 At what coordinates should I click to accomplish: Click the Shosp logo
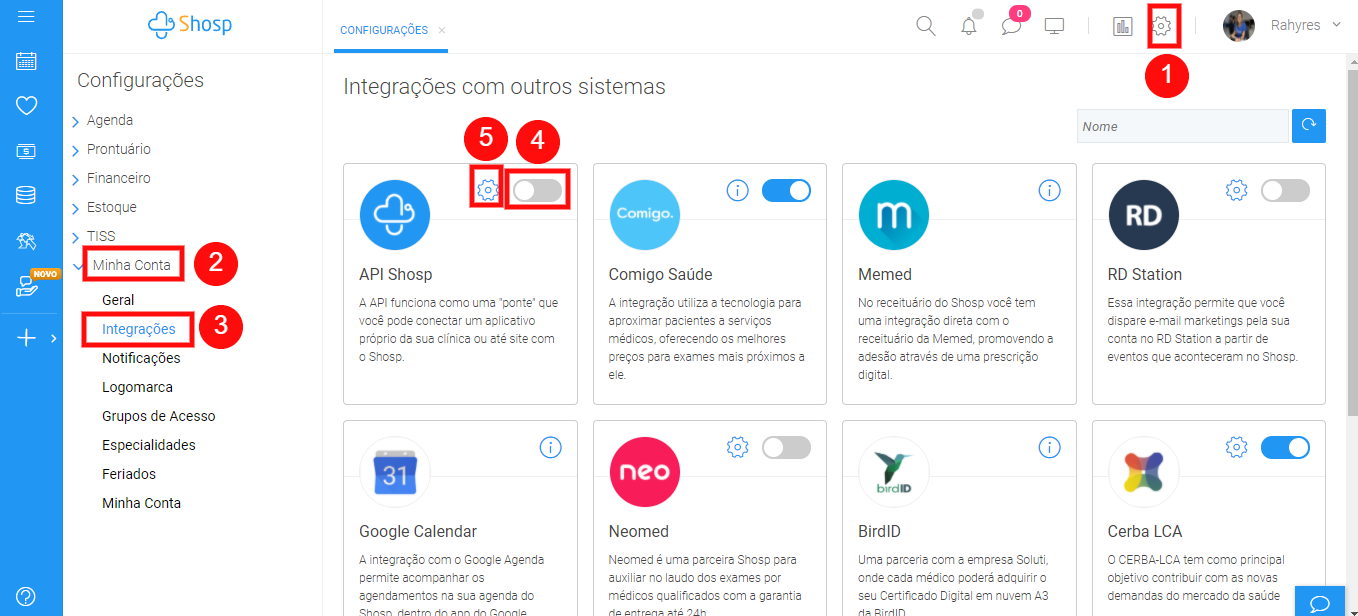[x=190, y=25]
